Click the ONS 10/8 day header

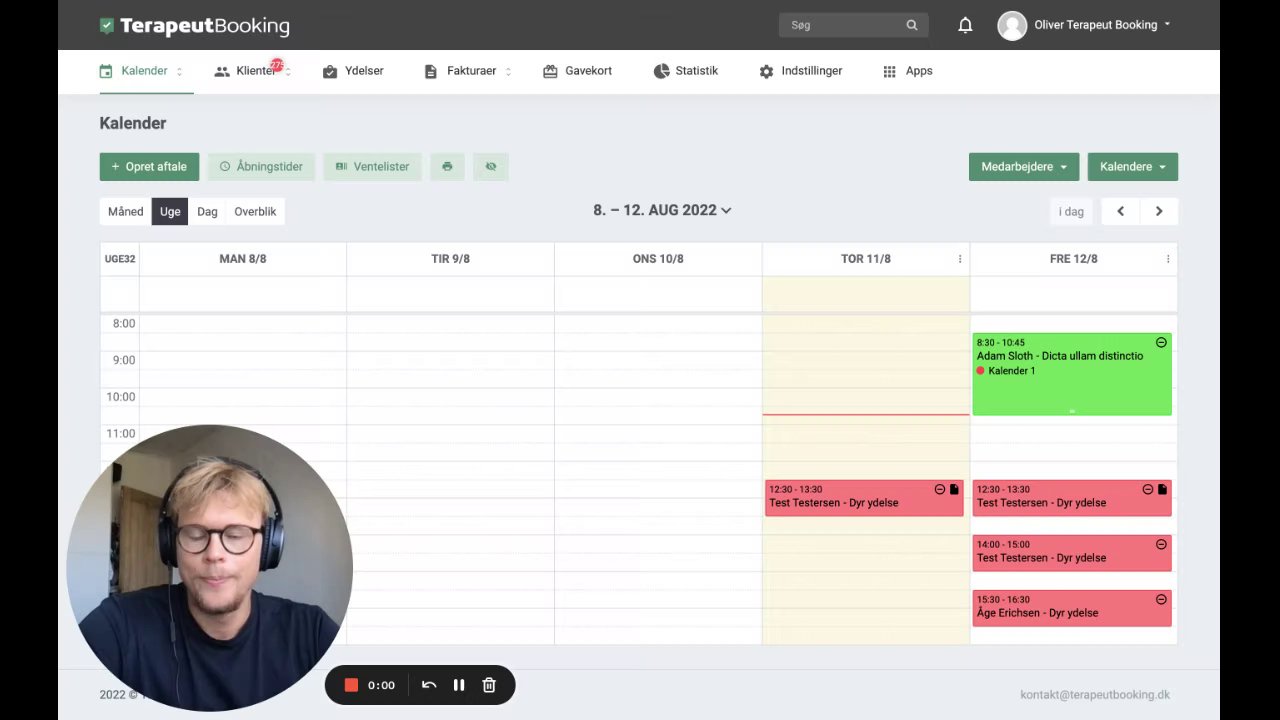(658, 259)
